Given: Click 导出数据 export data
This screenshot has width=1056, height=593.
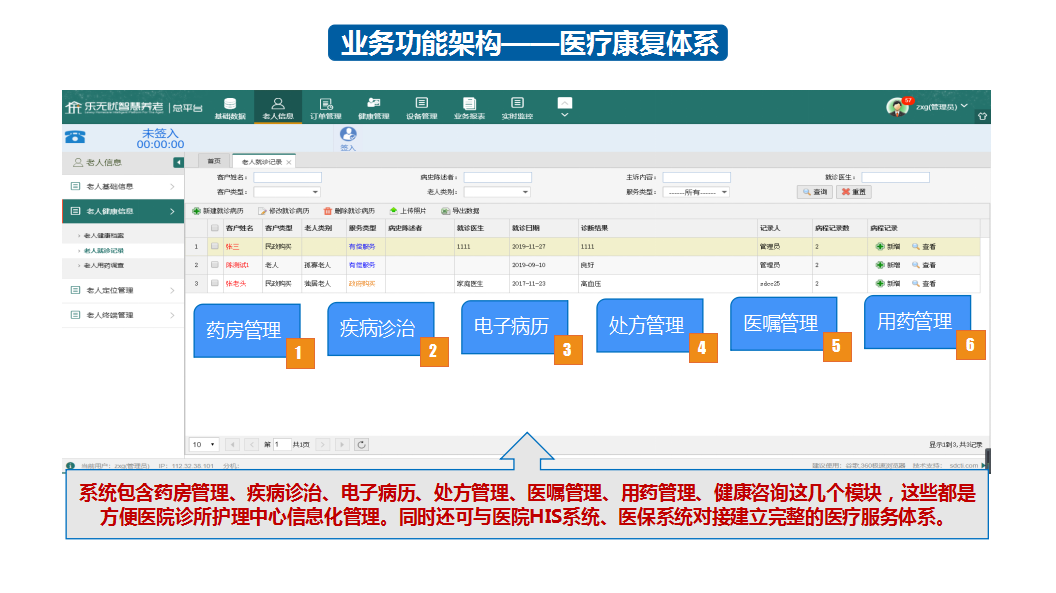Looking at the screenshot, I should tap(460, 211).
